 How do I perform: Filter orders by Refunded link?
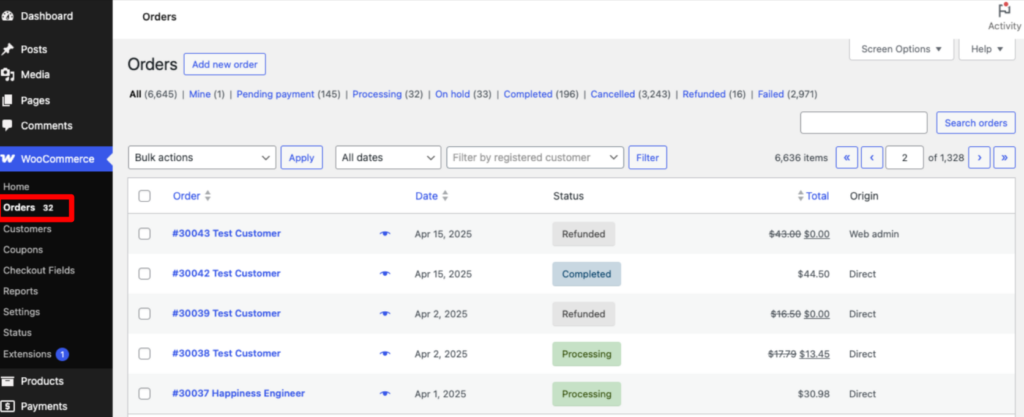click(x=704, y=94)
